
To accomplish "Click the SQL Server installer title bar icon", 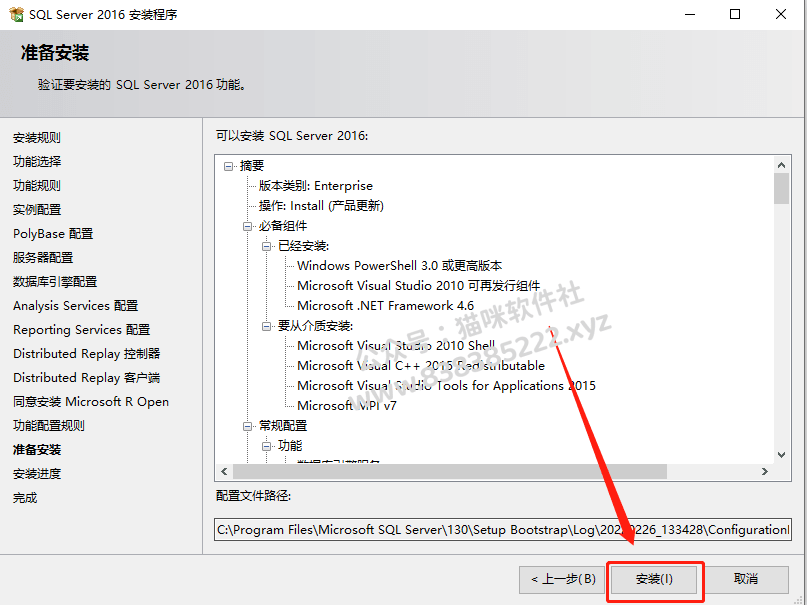I will pos(16,14).
